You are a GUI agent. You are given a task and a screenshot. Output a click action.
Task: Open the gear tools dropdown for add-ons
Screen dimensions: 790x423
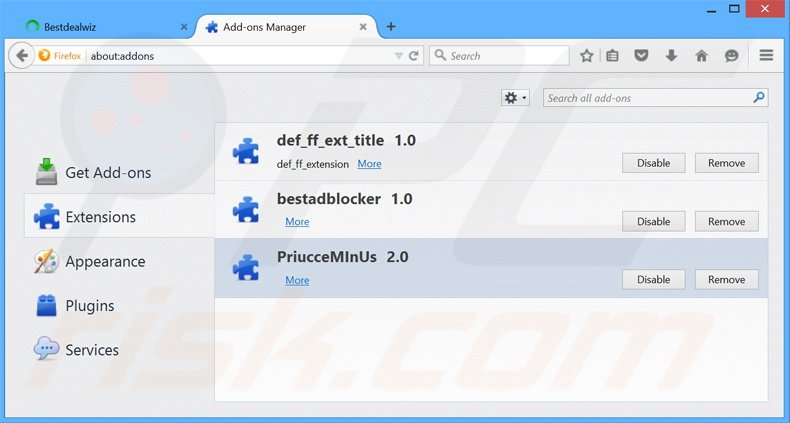point(515,98)
